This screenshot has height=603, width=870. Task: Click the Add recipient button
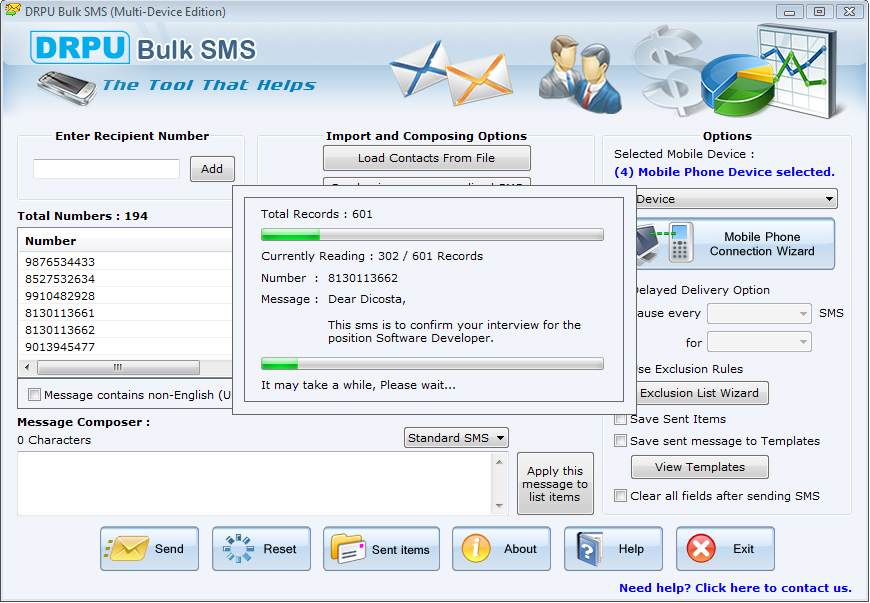coord(212,169)
